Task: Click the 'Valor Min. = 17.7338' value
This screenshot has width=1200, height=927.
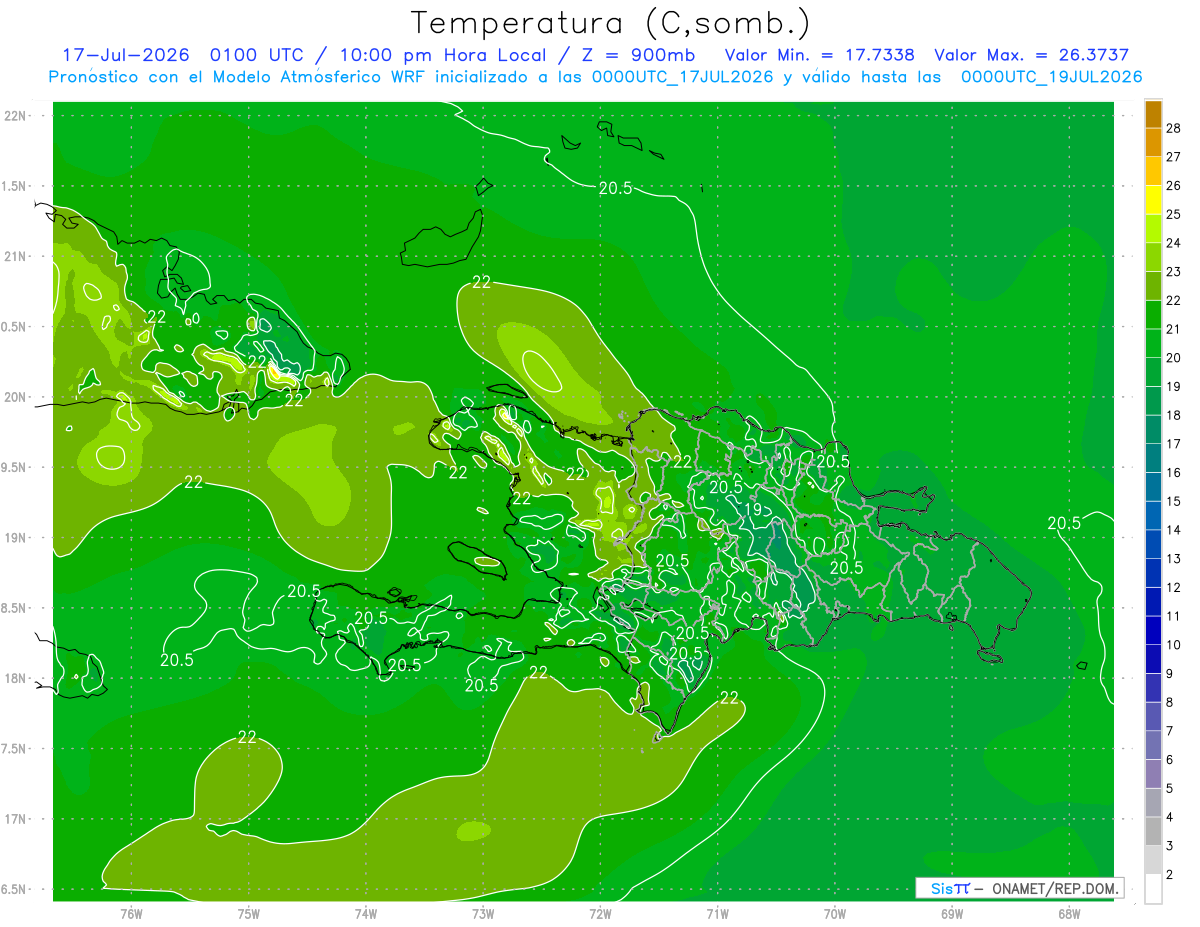Action: (819, 55)
